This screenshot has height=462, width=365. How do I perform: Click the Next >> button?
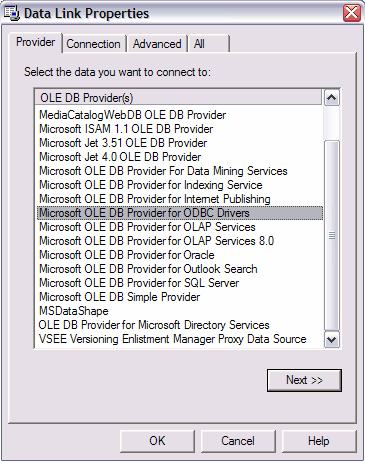click(x=304, y=380)
